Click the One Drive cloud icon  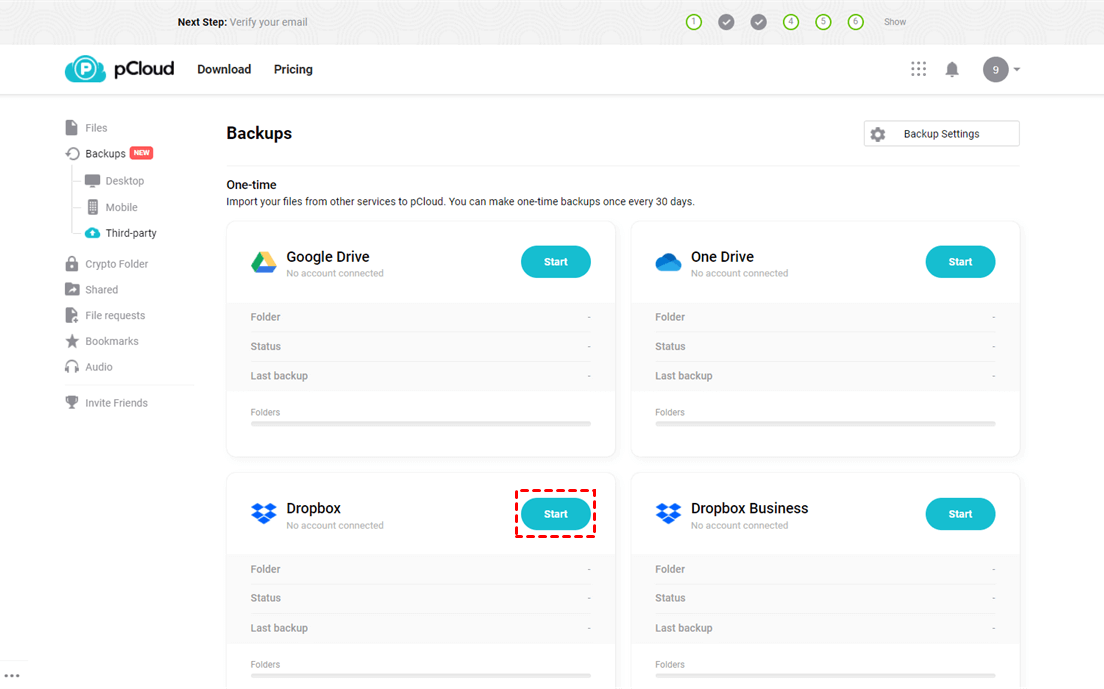pos(668,263)
